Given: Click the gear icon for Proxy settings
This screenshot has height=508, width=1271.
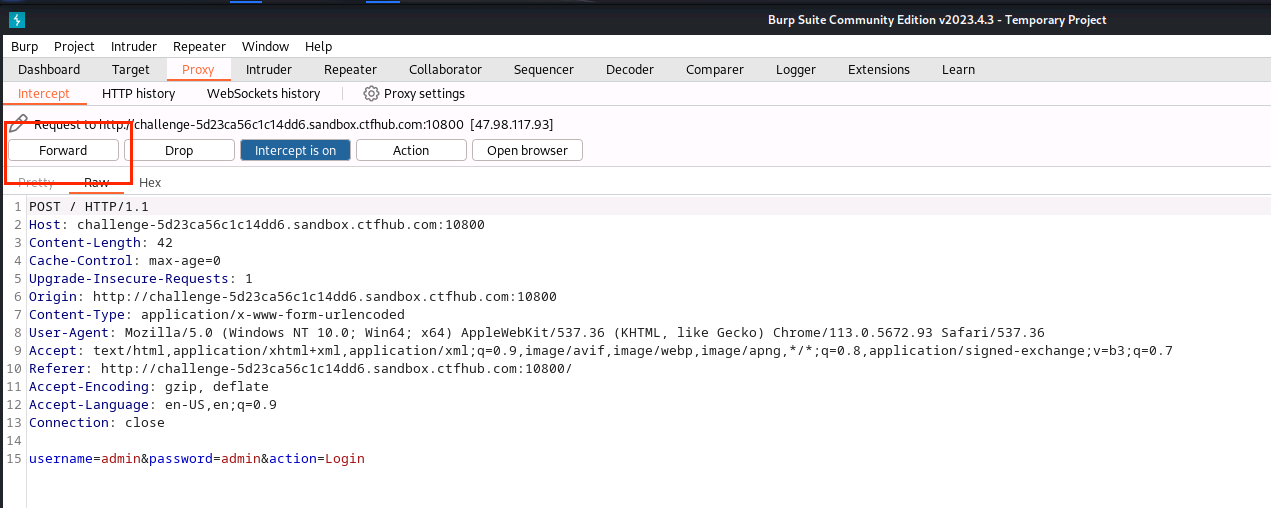Looking at the screenshot, I should point(371,93).
